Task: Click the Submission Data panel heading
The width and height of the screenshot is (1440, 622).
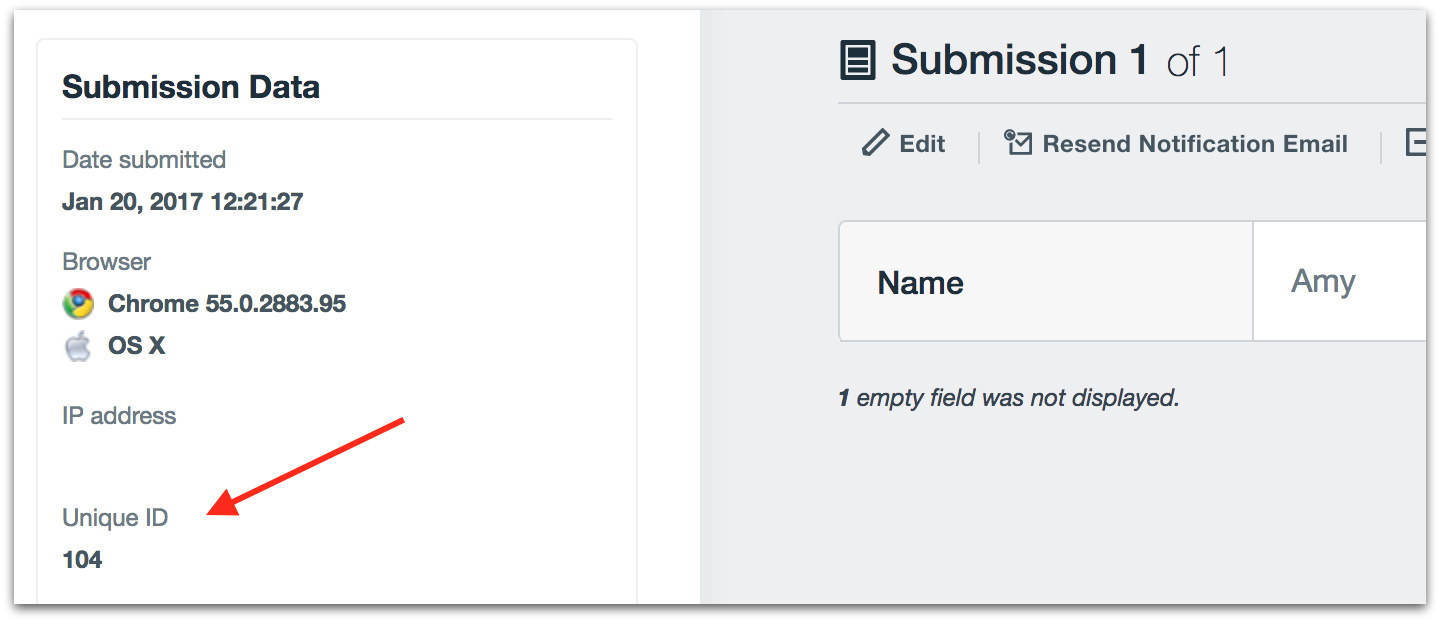Action: click(x=191, y=87)
